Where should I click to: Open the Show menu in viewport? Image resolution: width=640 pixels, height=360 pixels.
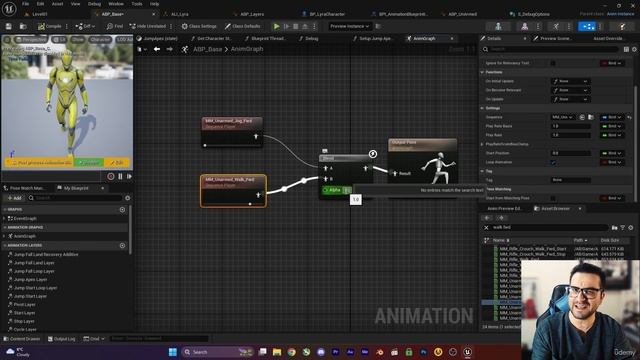[78, 40]
